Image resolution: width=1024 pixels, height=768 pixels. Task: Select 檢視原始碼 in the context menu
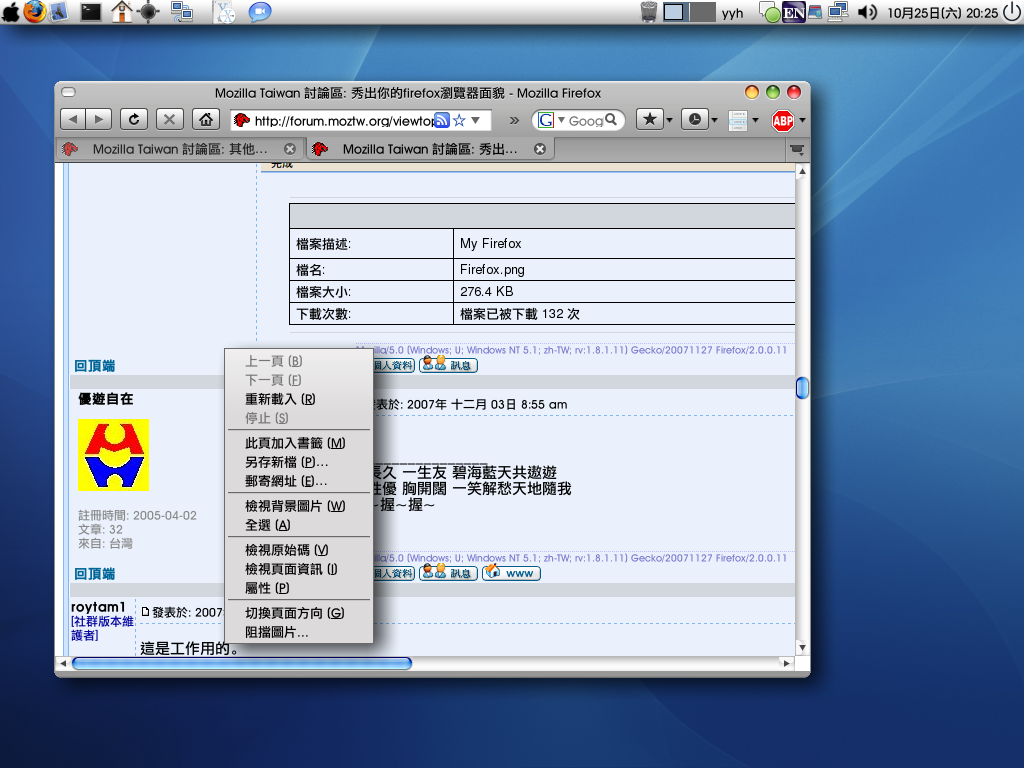(286, 550)
